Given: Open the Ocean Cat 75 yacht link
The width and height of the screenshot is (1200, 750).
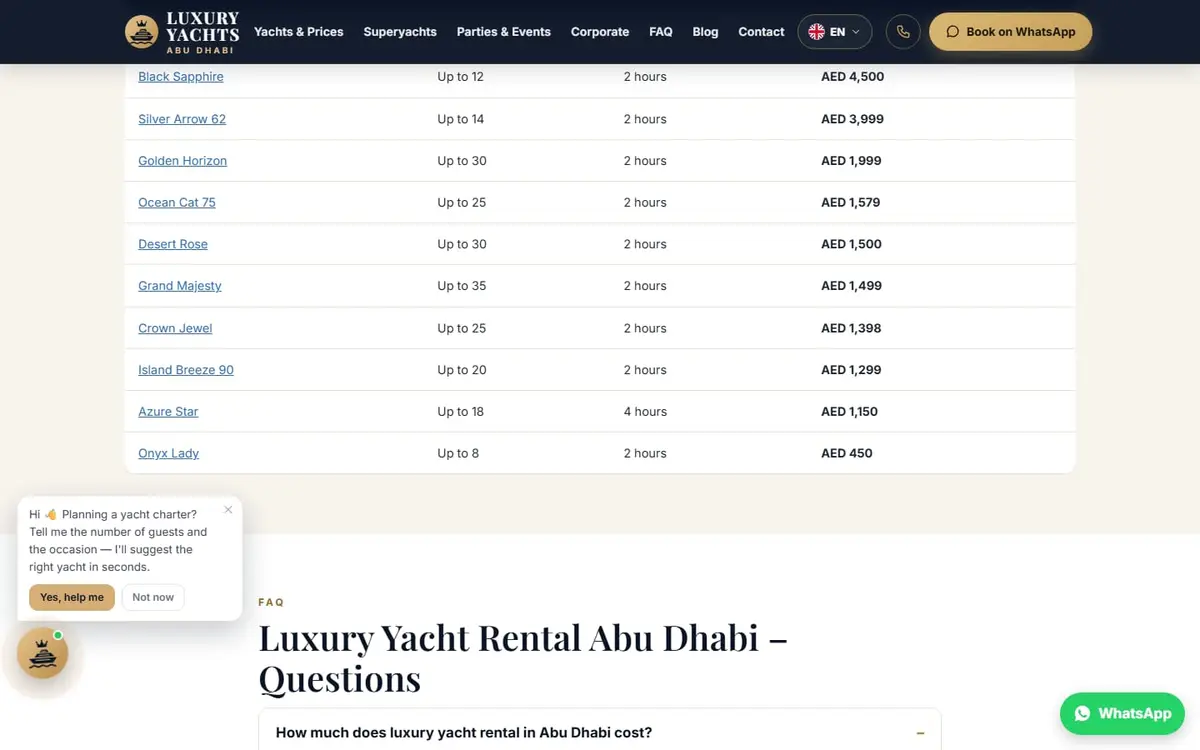Looking at the screenshot, I should click(177, 202).
